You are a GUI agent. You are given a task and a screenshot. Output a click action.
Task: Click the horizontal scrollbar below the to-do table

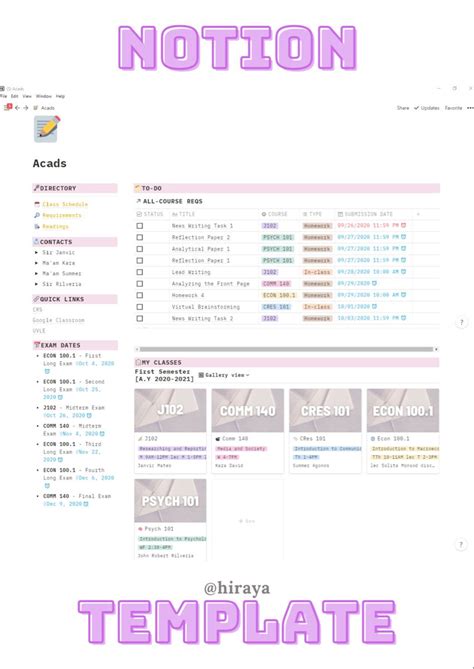pos(286,349)
